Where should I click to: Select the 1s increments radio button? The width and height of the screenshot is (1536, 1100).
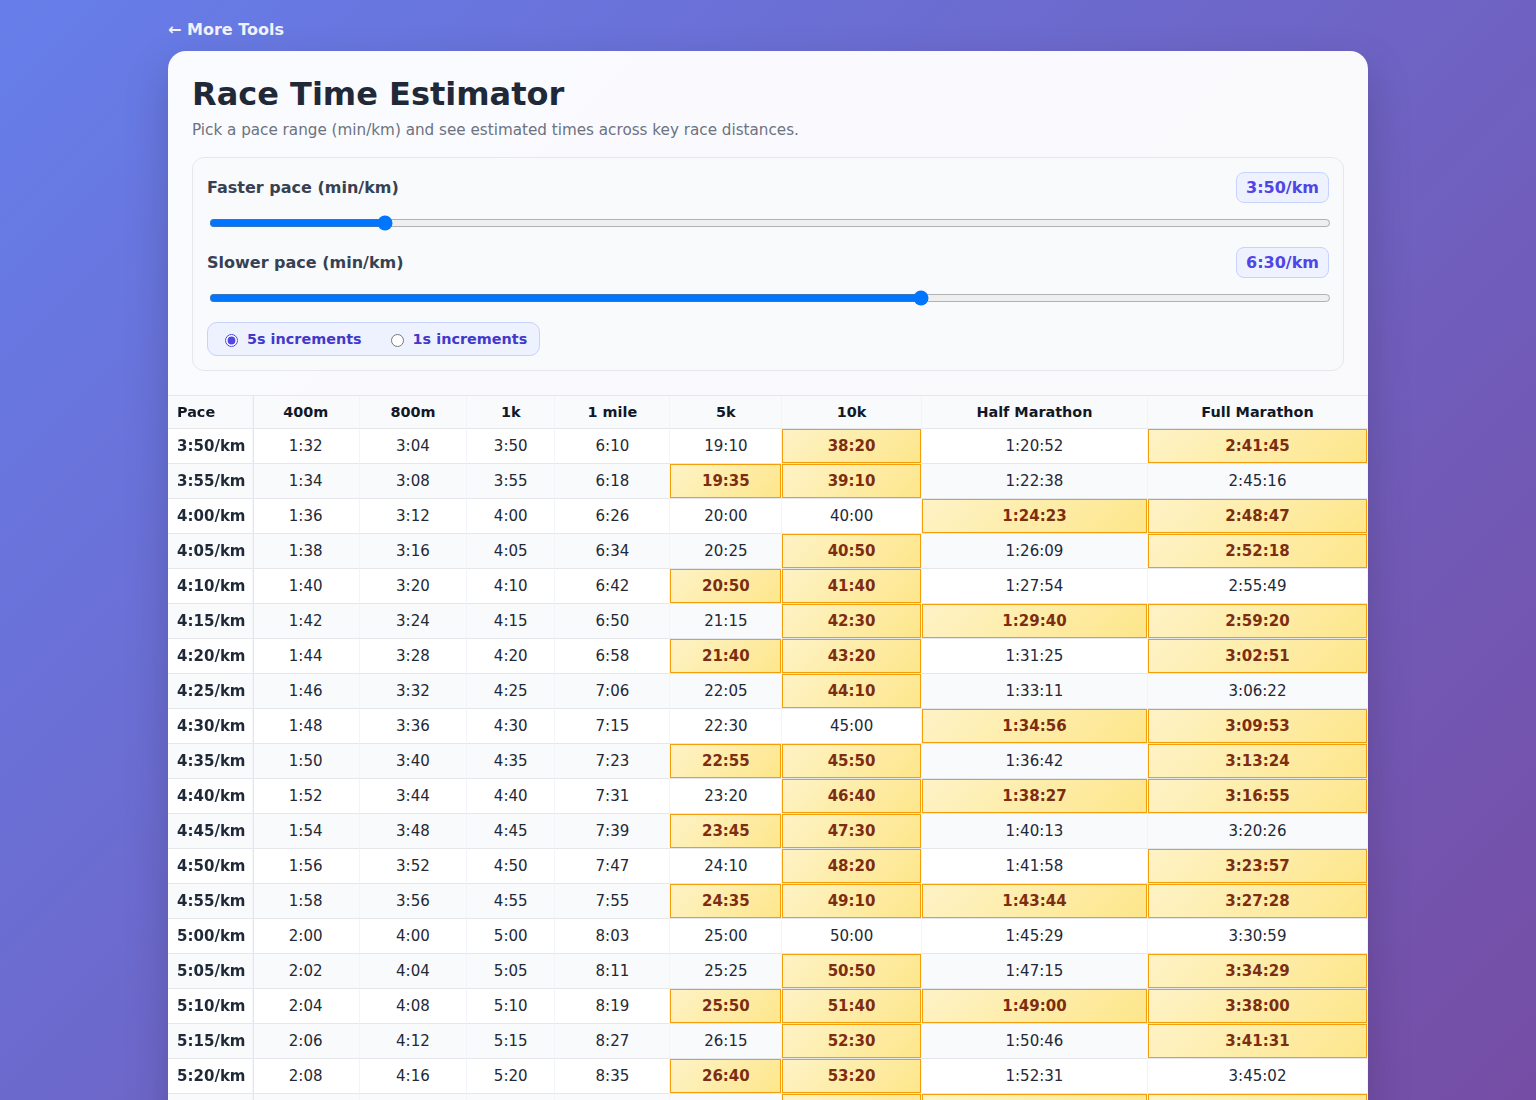click(x=397, y=340)
